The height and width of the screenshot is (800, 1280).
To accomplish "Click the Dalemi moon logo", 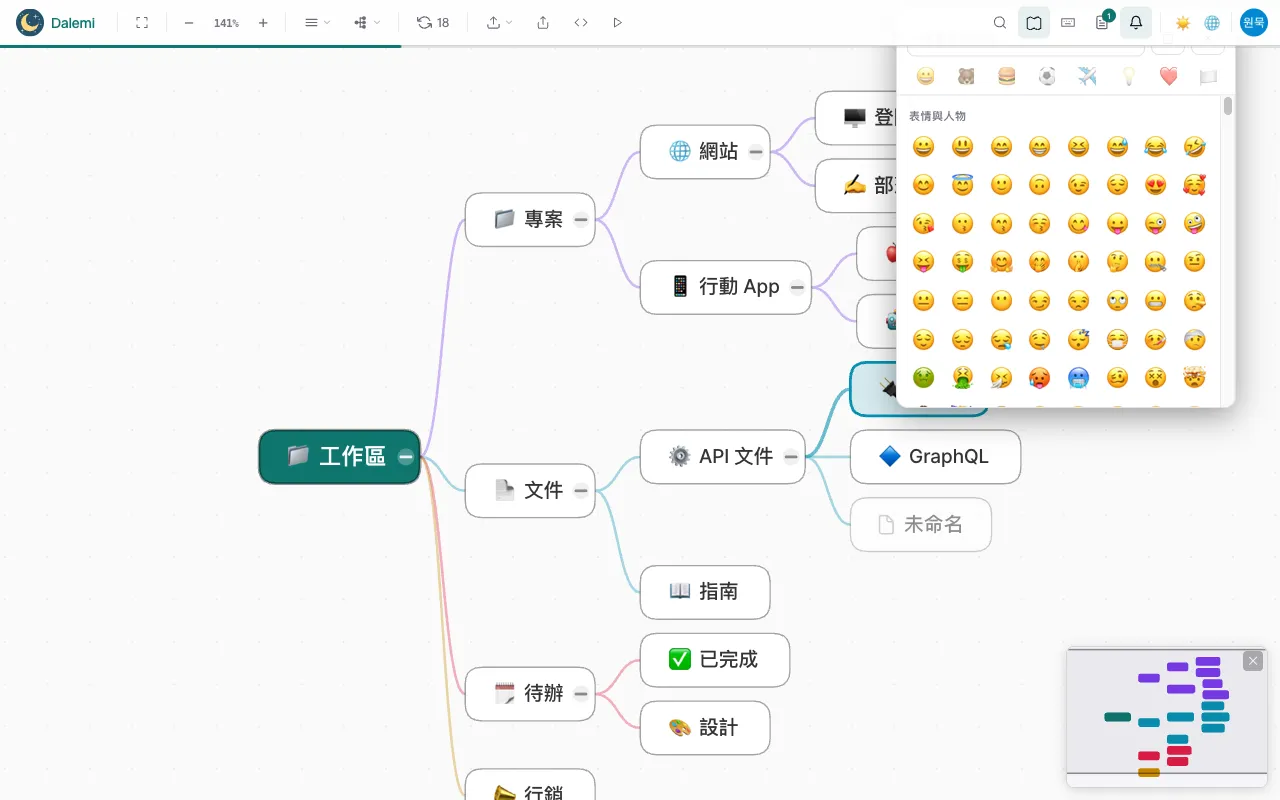I will [30, 22].
